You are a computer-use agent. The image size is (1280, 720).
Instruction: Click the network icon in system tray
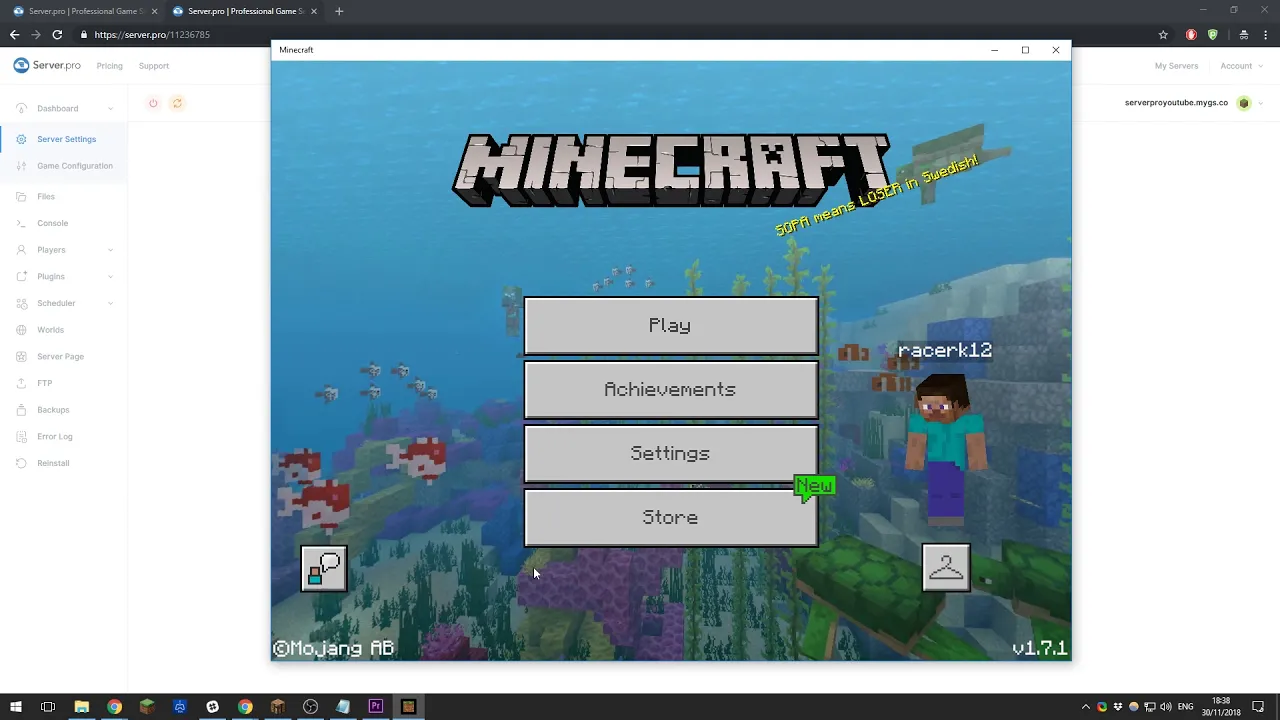pyautogui.click(x=1150, y=707)
